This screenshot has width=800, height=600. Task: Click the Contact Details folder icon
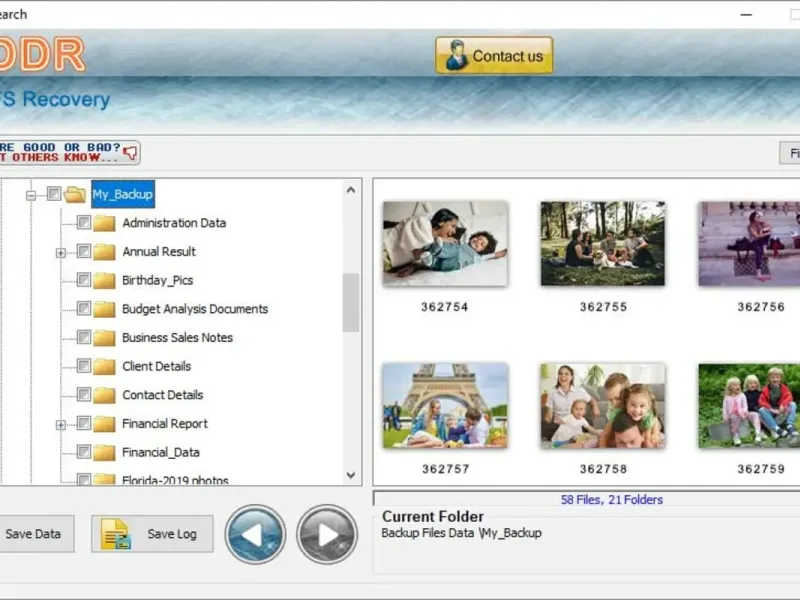click(x=105, y=394)
